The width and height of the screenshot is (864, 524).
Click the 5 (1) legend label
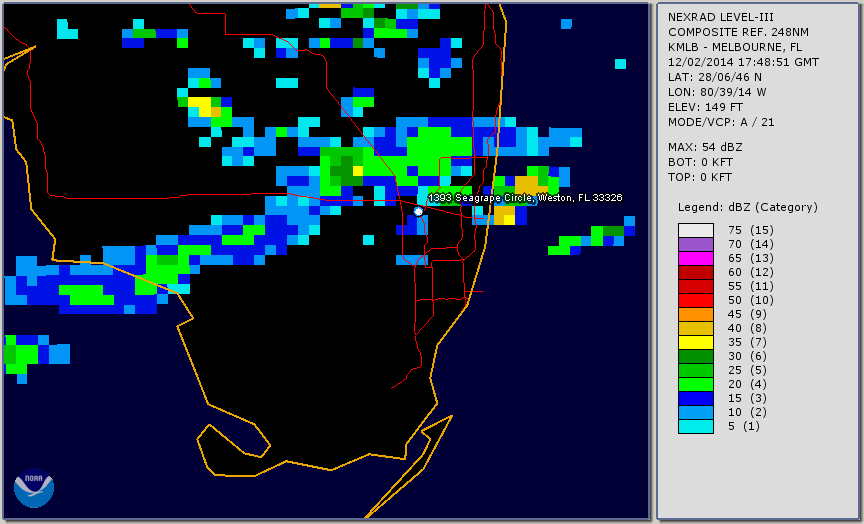[743, 426]
